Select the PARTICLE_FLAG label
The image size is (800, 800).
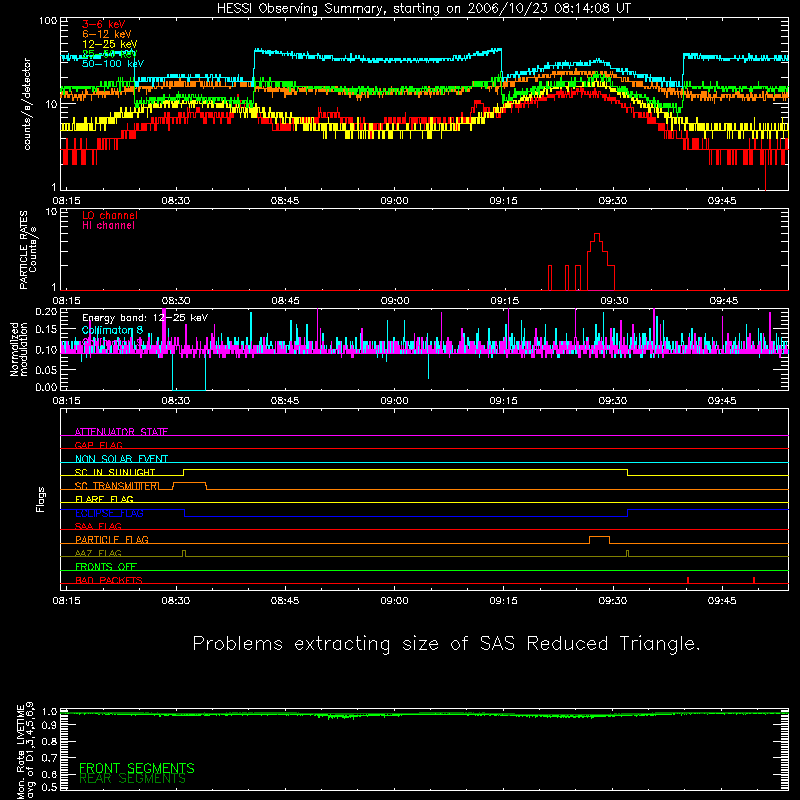coord(112,539)
